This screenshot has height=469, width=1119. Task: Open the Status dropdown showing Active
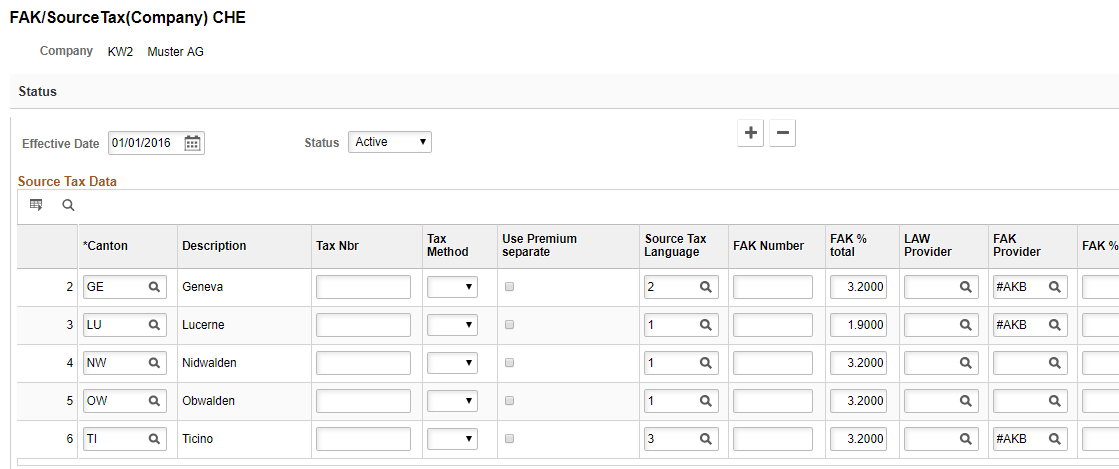(390, 142)
